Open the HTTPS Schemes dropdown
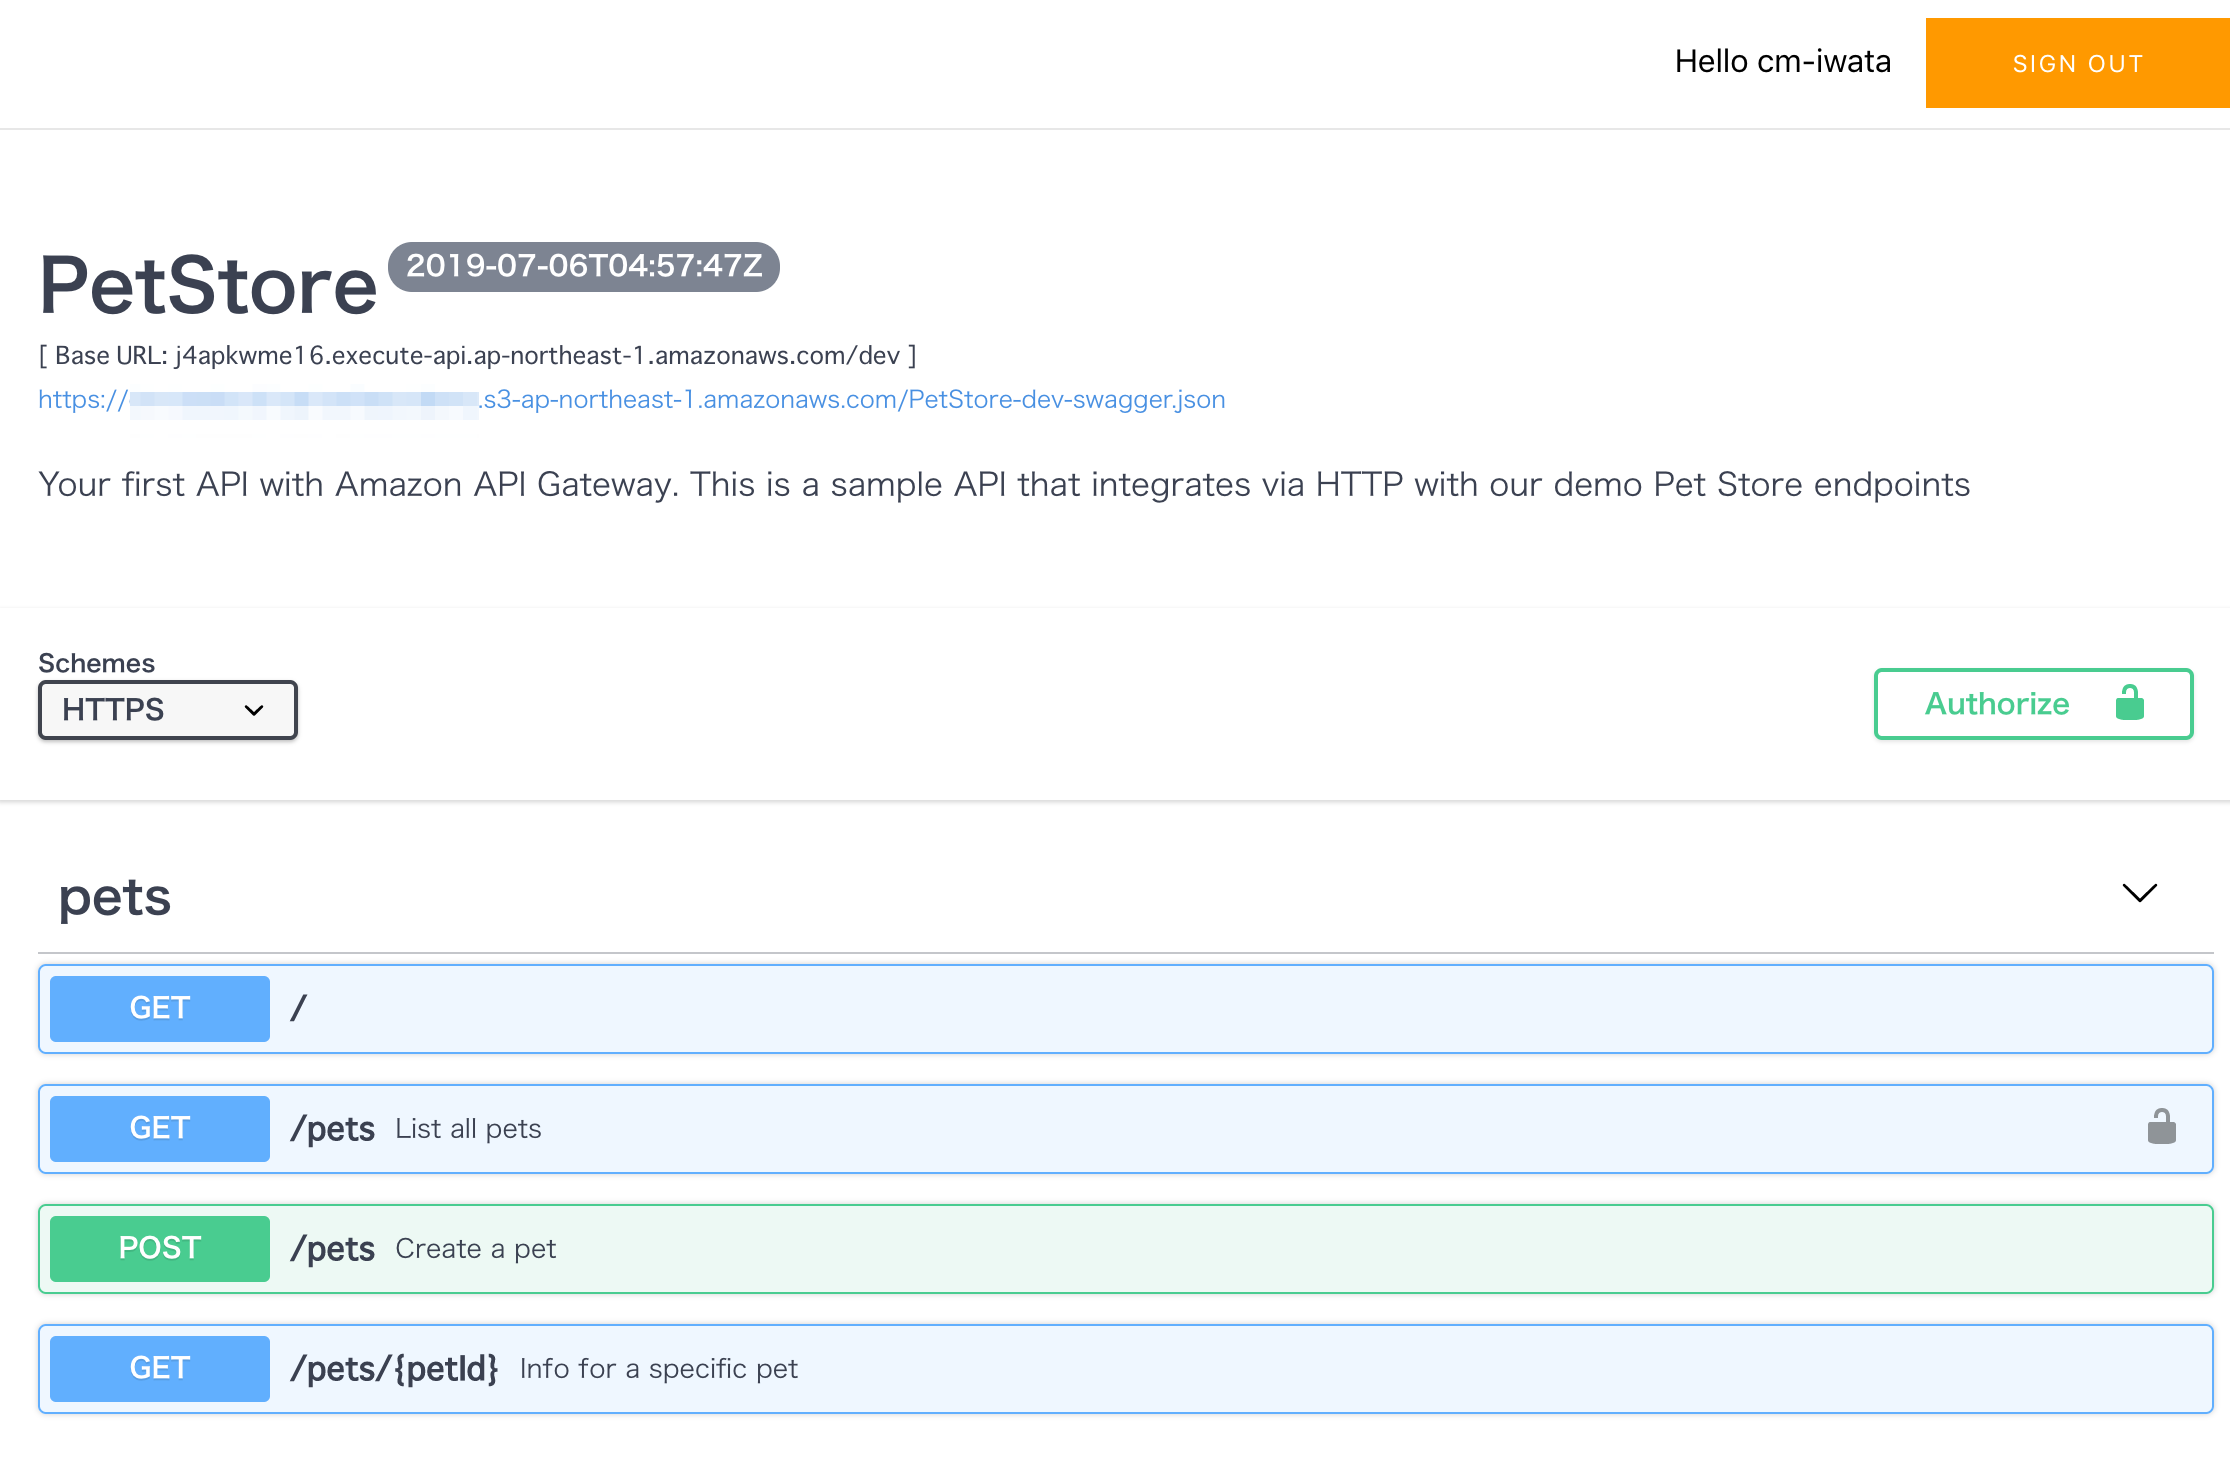This screenshot has height=1470, width=2230. click(167, 710)
